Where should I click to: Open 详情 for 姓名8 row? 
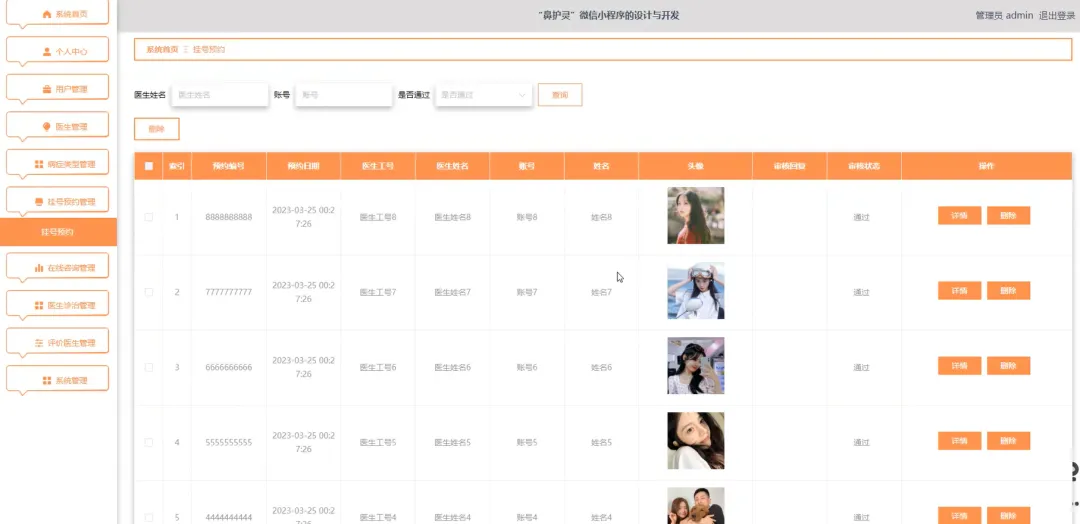959,216
